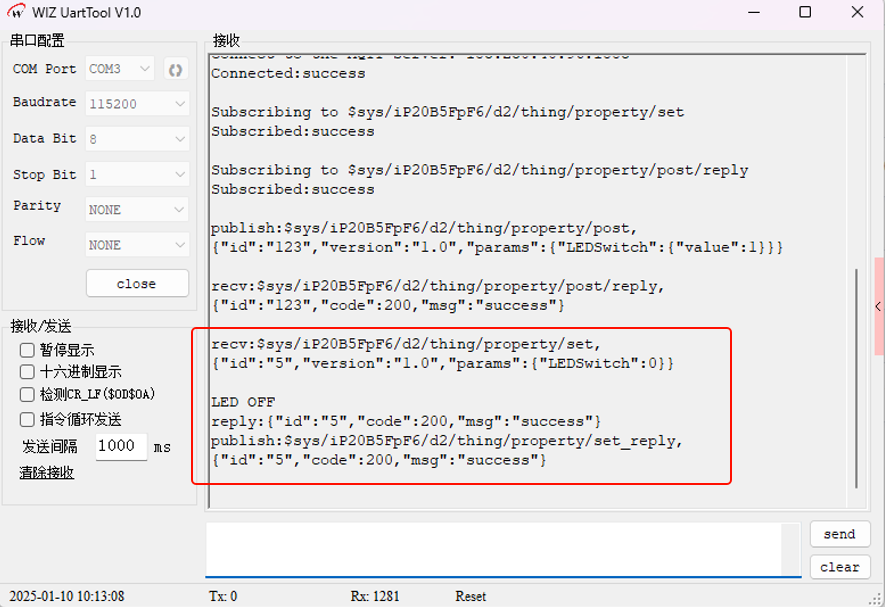Open the Flow control dropdown
Screen dimensions: 885x607
(x=137, y=244)
